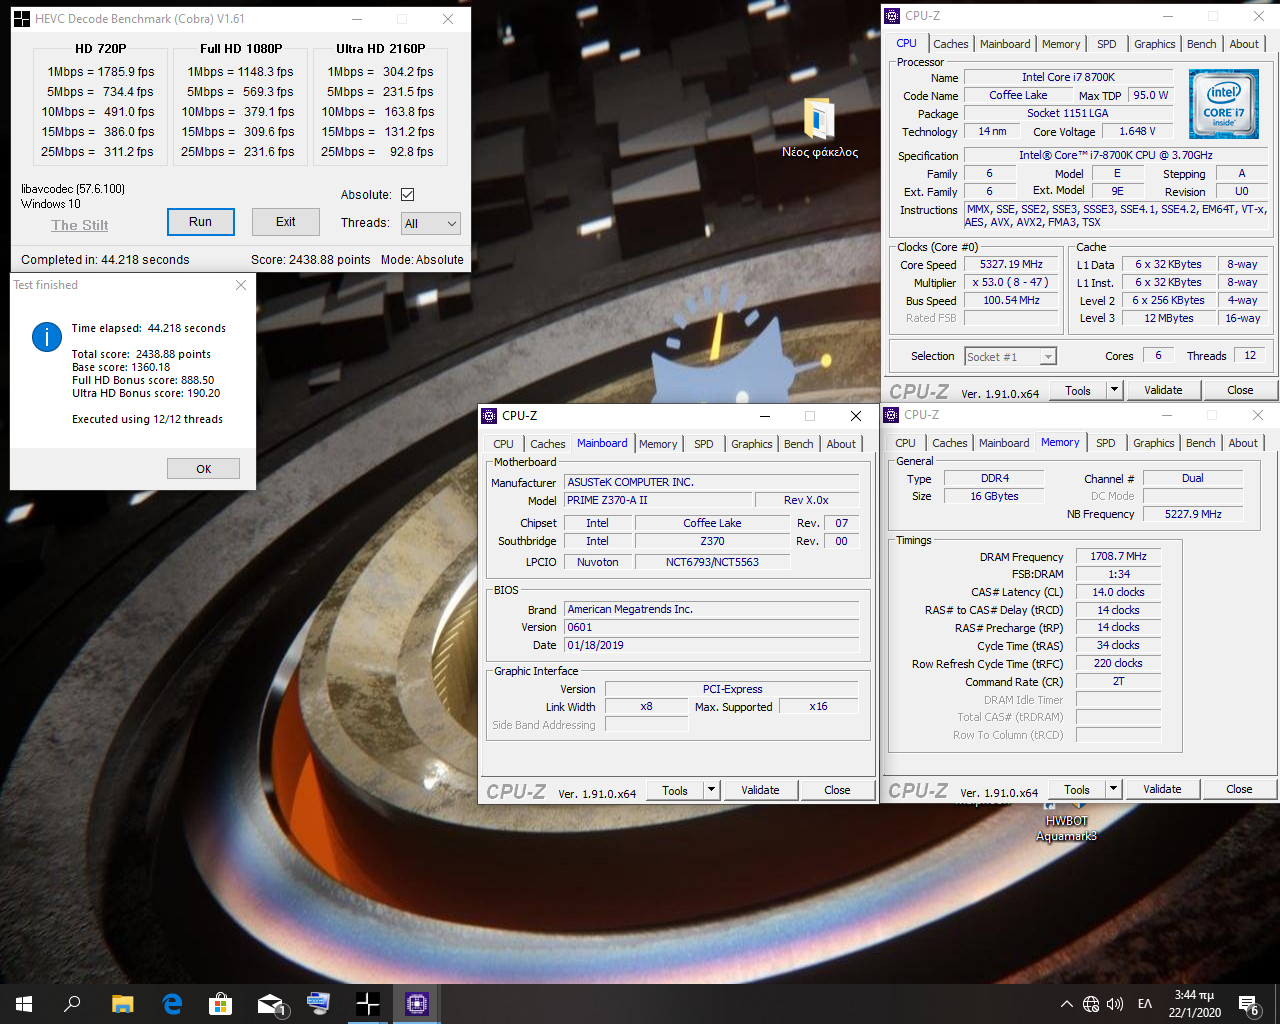Click Validate in Mainboard window

760,790
